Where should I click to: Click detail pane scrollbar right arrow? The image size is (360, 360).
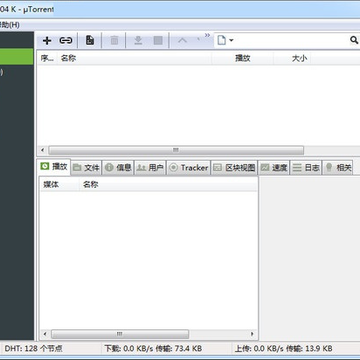coord(252,334)
